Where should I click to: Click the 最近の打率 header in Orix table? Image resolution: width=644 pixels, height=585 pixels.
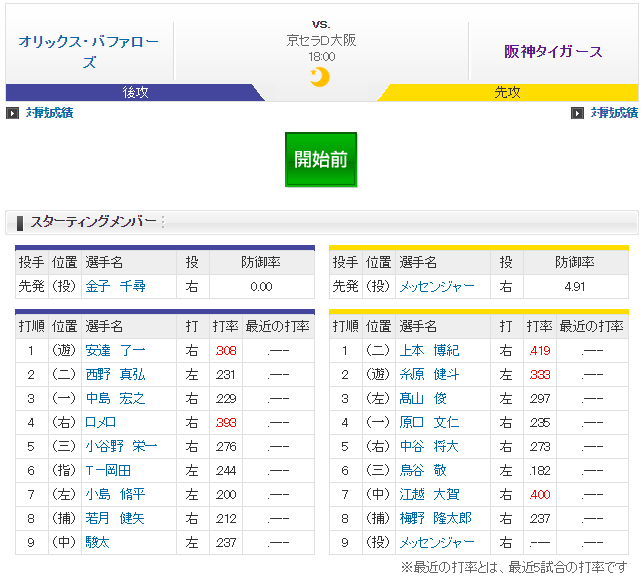[x=278, y=327]
